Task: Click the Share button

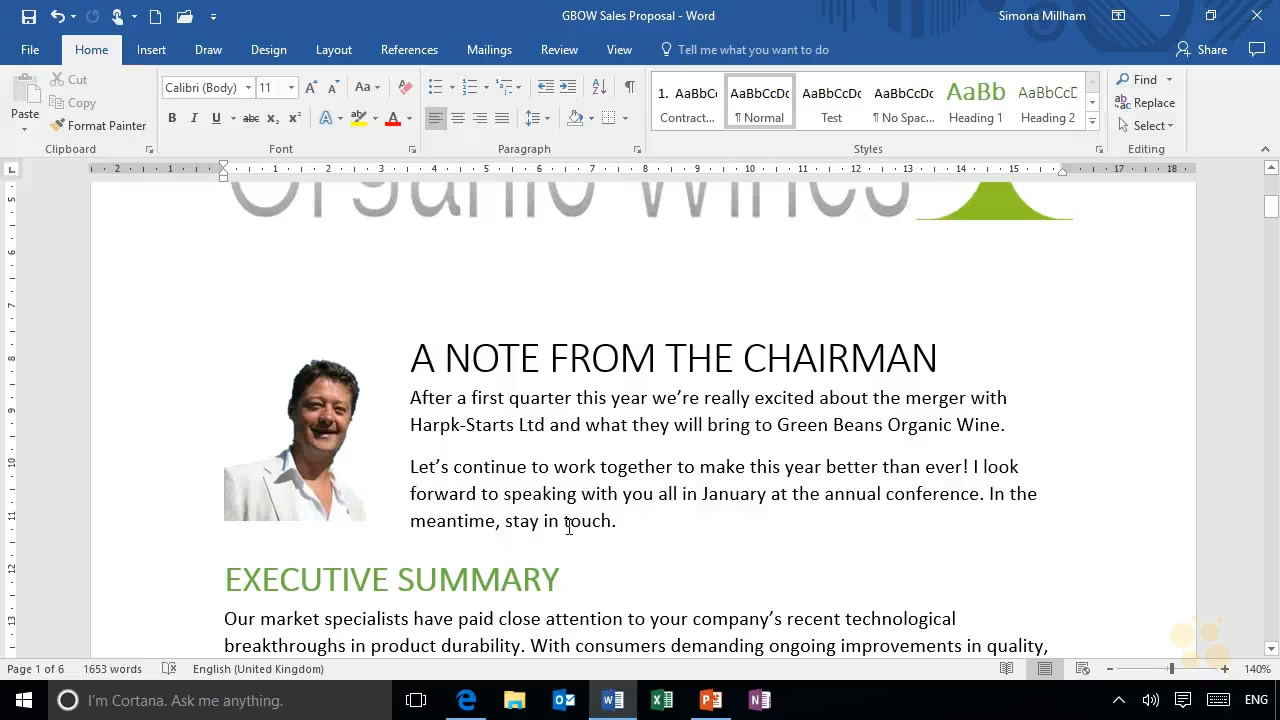Action: [x=1201, y=50]
